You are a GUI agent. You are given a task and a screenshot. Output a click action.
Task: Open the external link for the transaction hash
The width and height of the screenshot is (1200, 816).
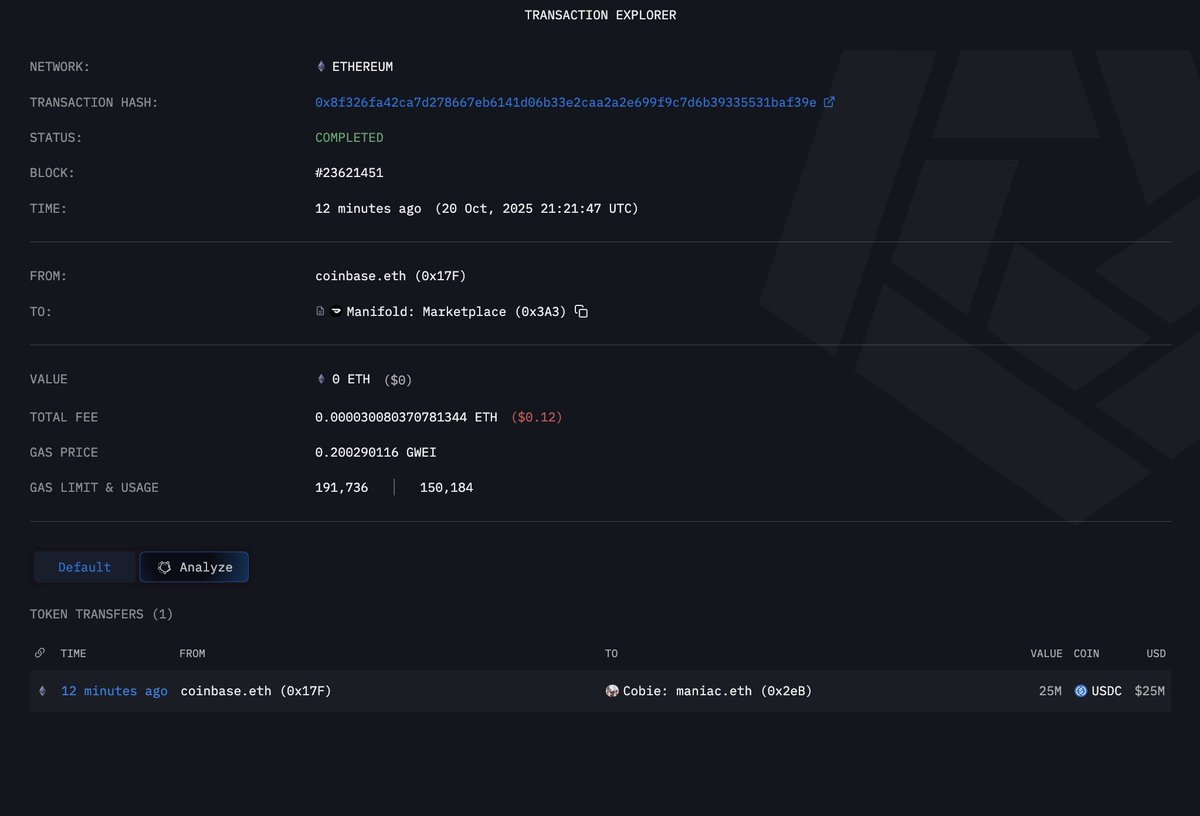coord(831,101)
